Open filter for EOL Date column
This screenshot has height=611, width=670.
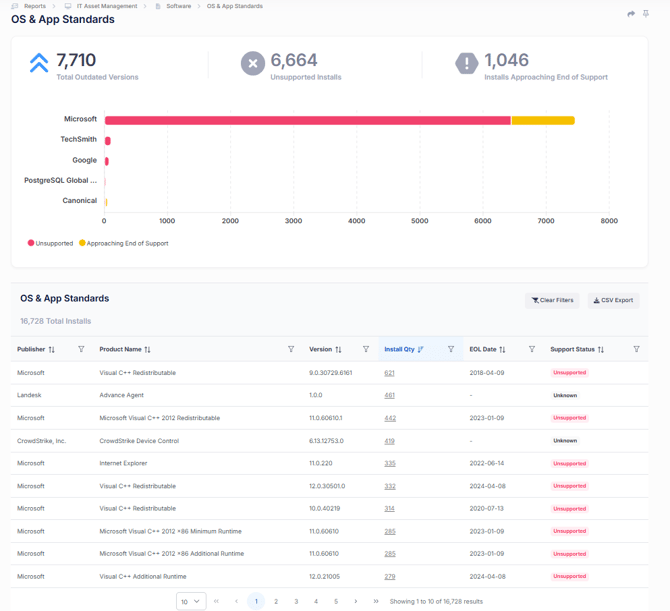531,349
